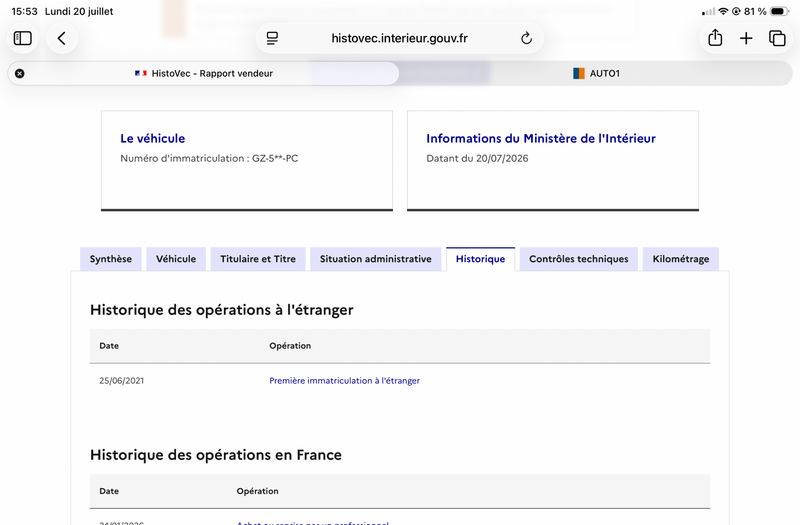Open the Contrôles techniques tab

pyautogui.click(x=579, y=259)
